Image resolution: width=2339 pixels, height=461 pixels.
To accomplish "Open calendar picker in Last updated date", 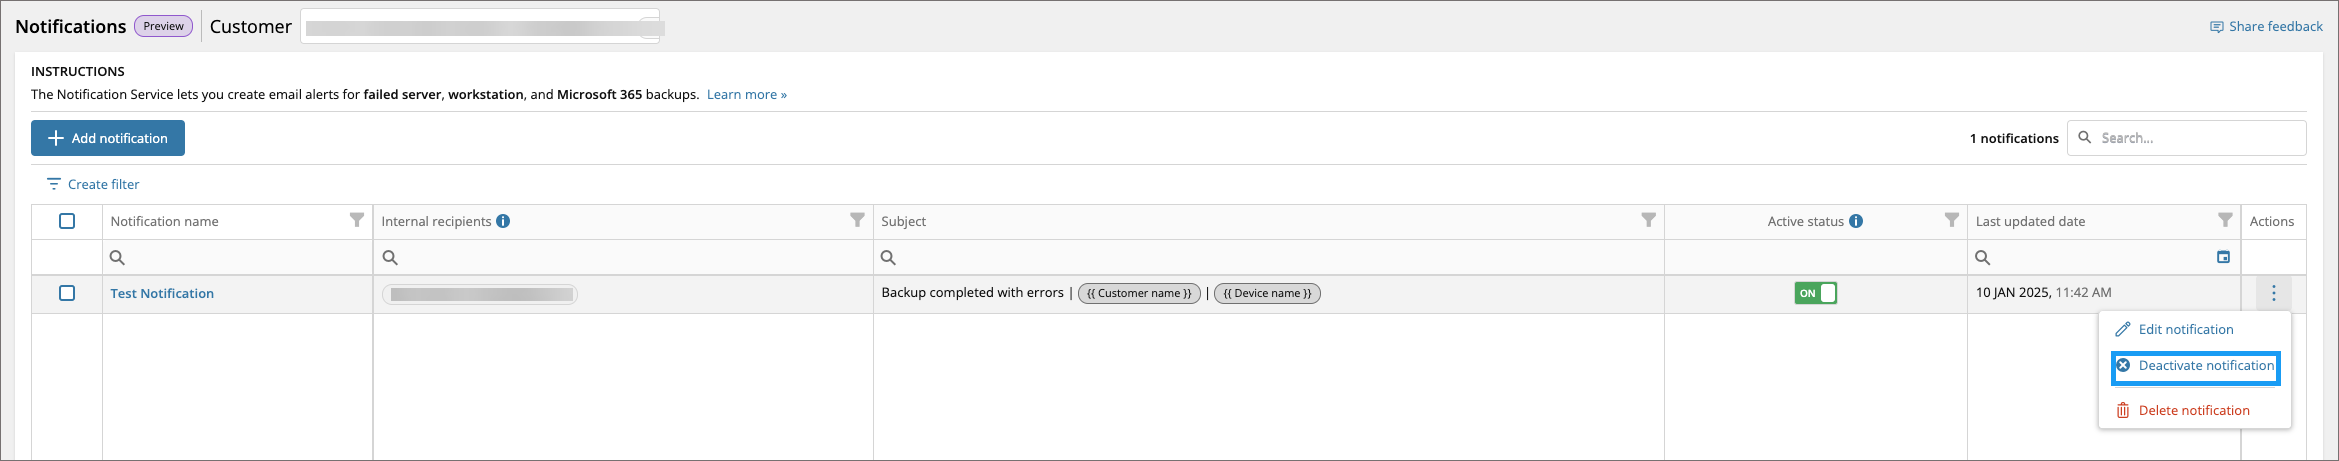I will point(2223,257).
